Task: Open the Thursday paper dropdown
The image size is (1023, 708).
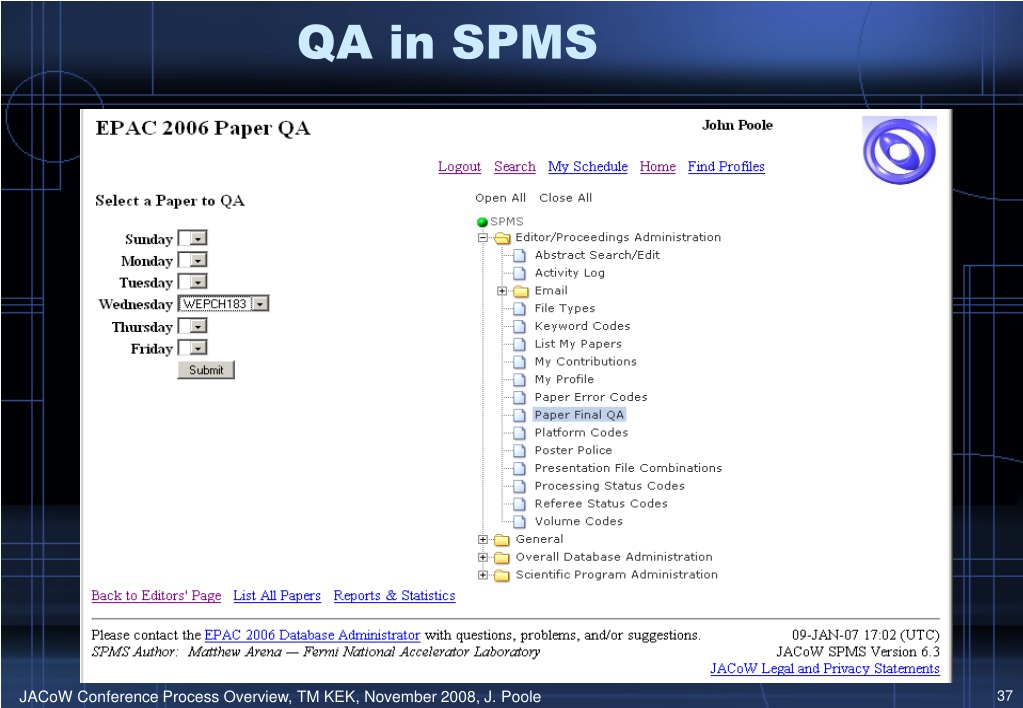Action: pyautogui.click(x=193, y=326)
